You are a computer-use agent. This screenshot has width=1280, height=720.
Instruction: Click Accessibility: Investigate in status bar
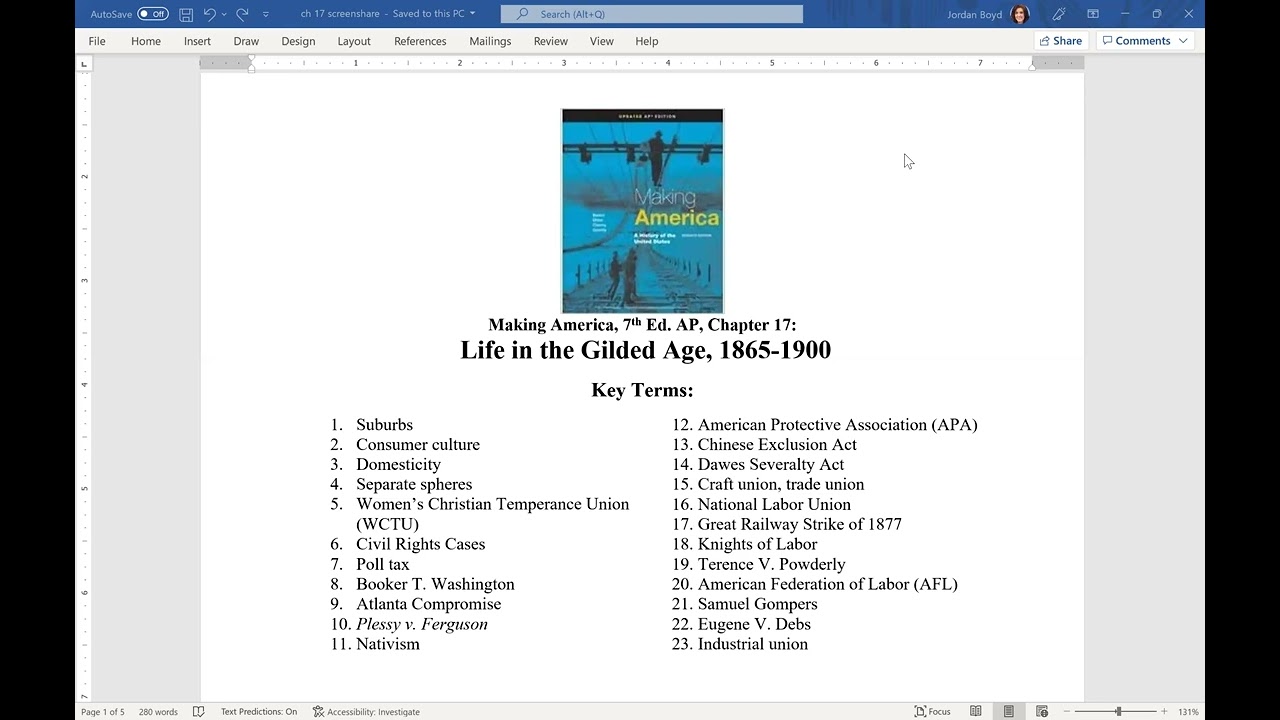tap(366, 712)
